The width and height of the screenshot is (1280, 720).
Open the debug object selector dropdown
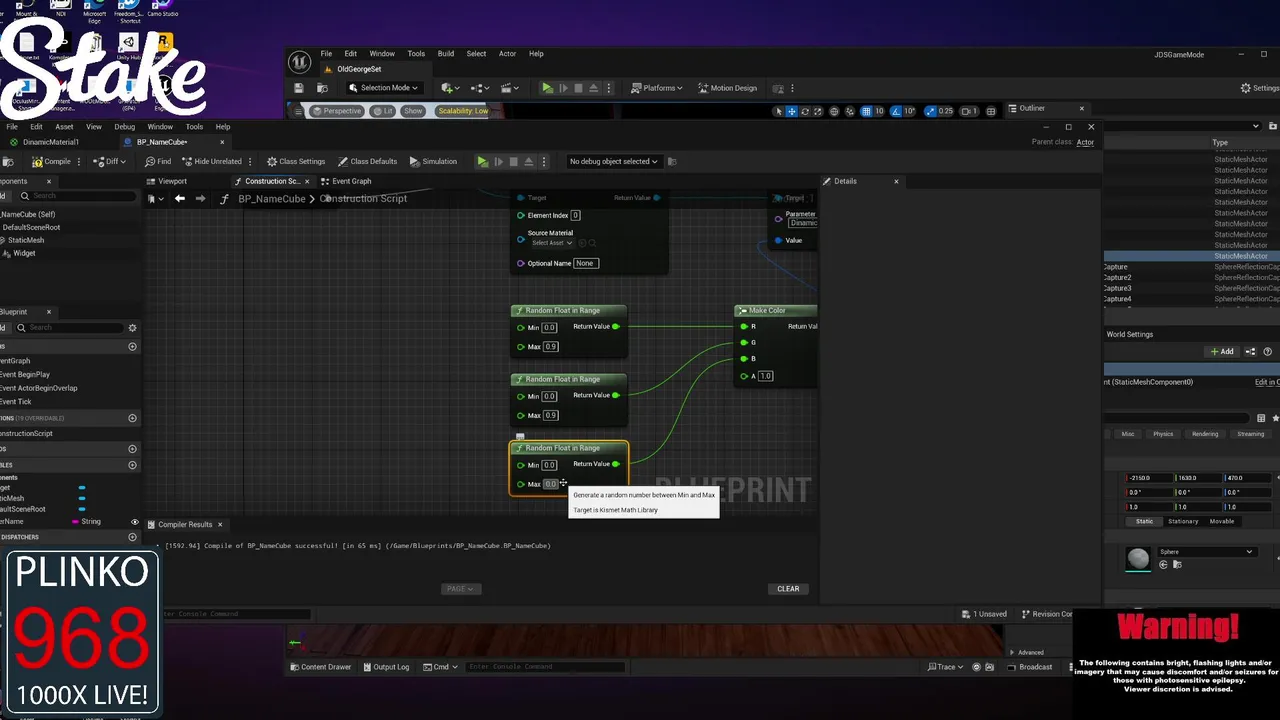613,161
